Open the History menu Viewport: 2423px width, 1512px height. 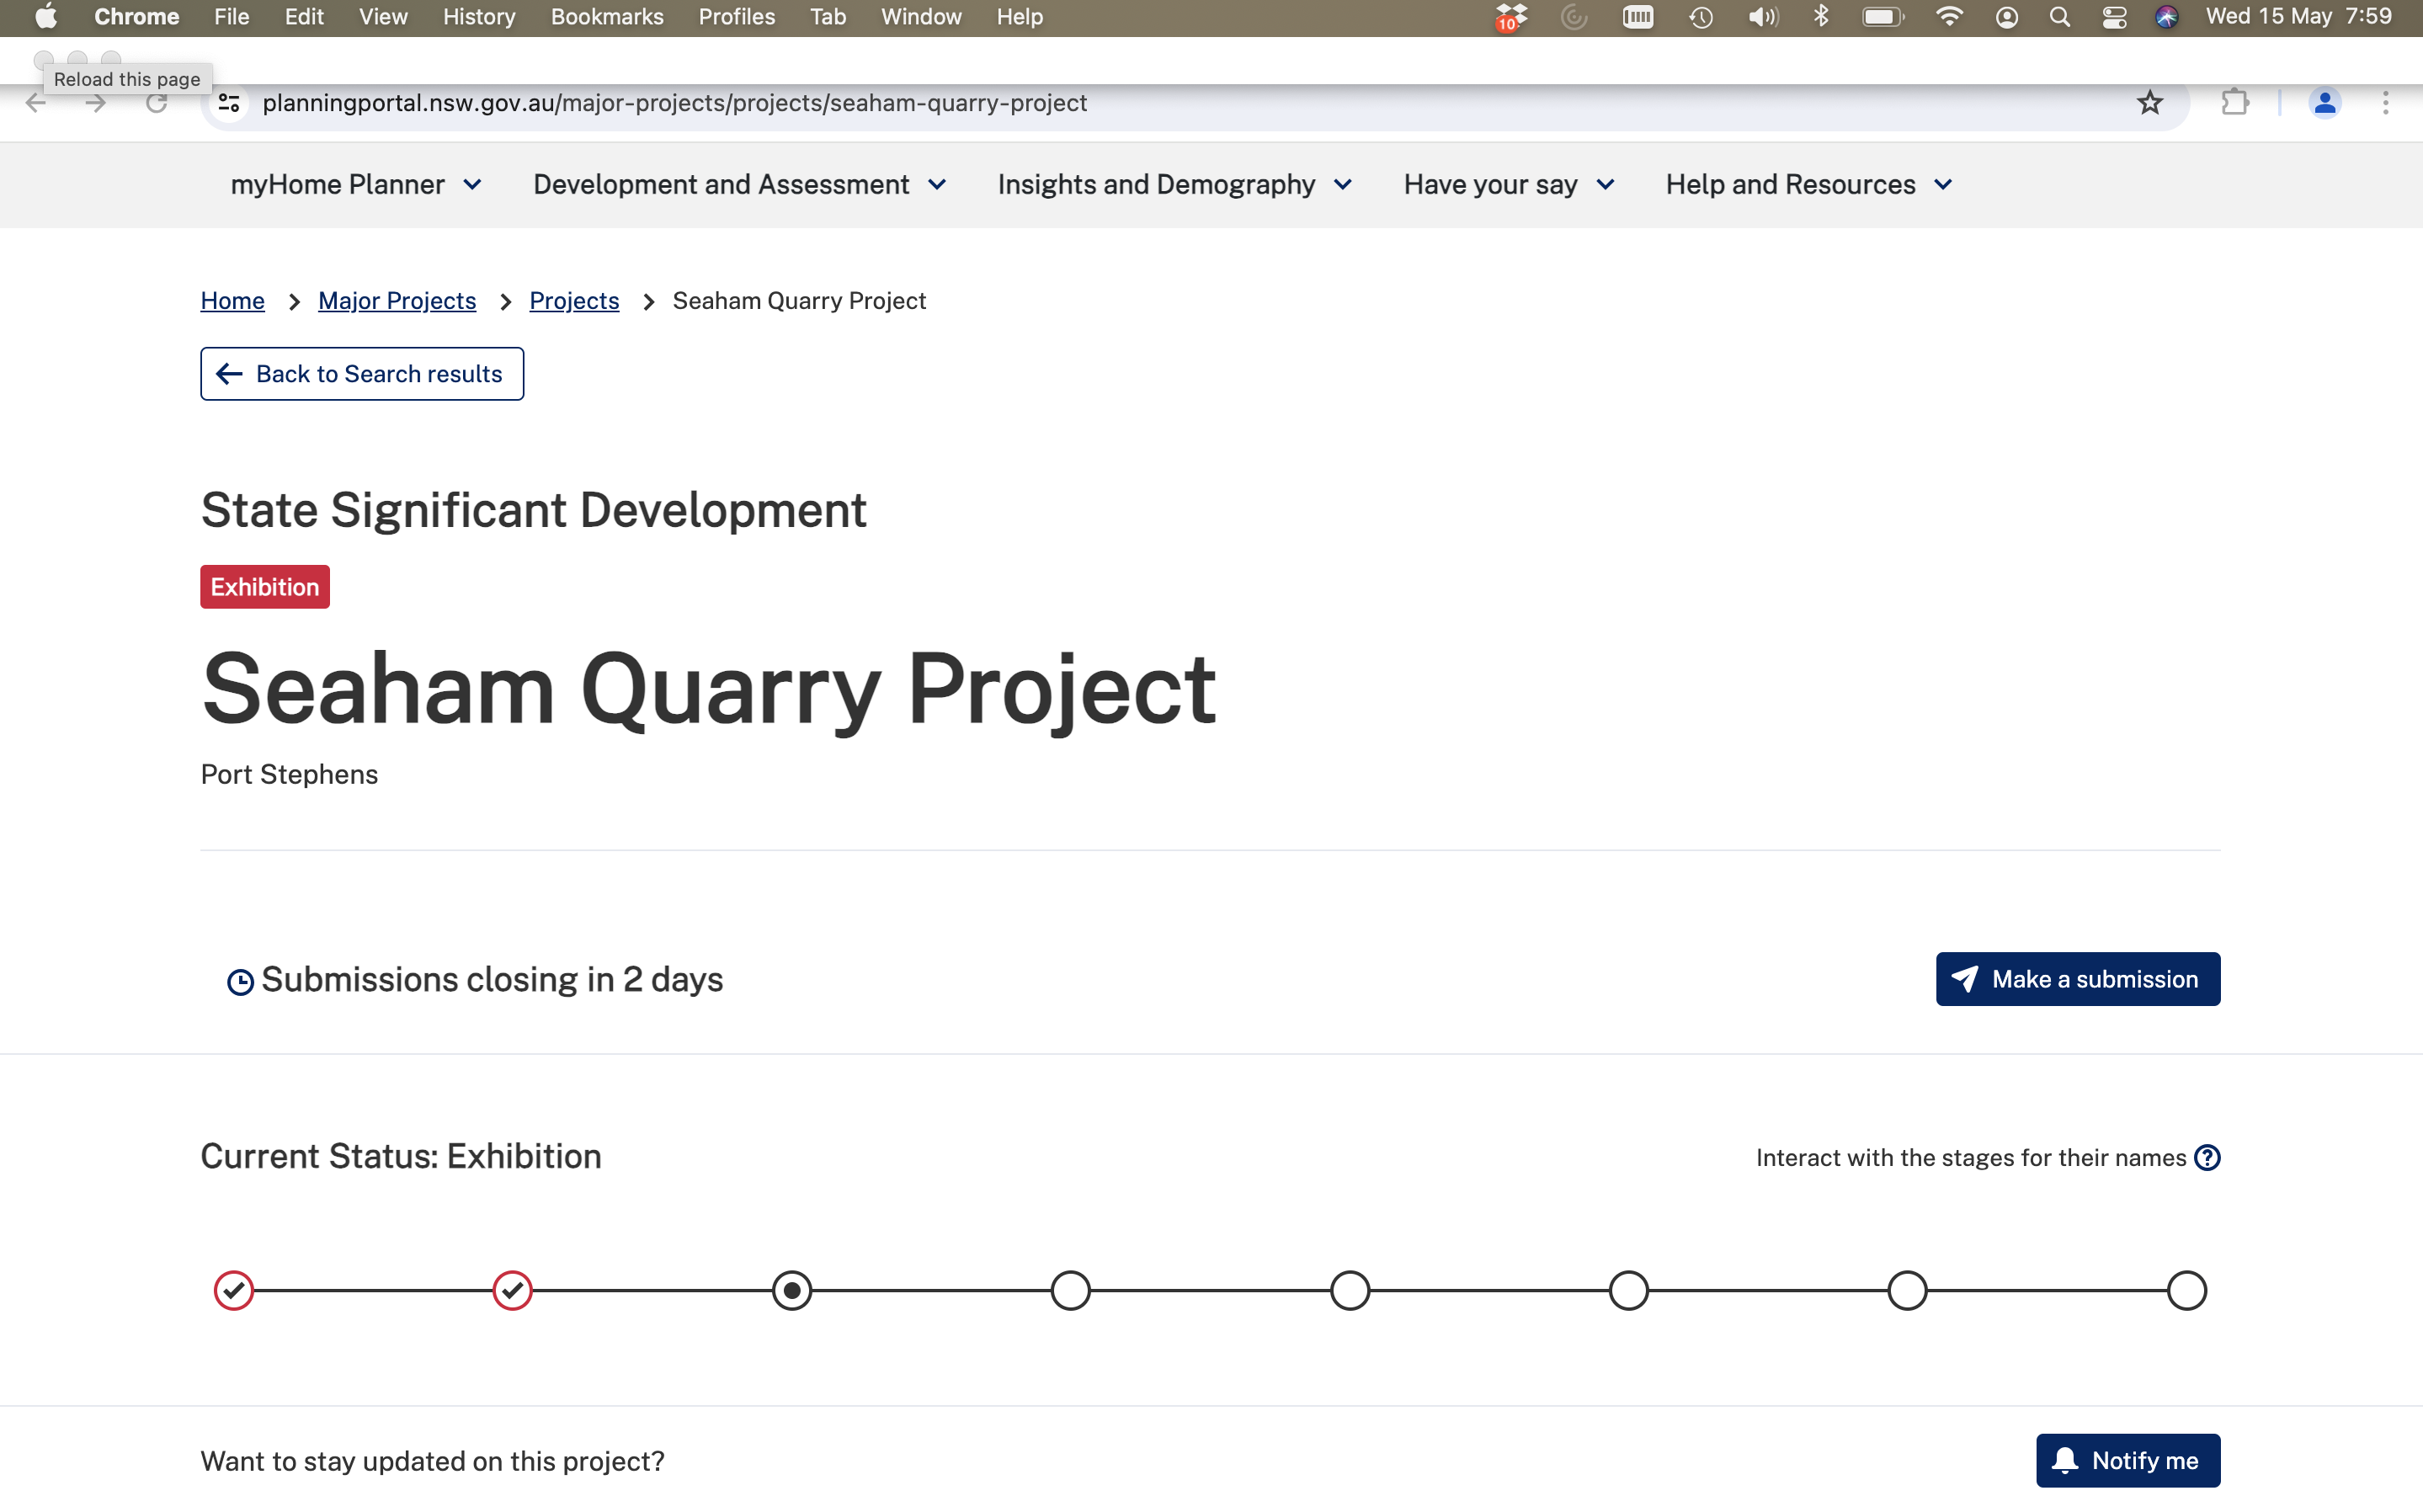(478, 17)
